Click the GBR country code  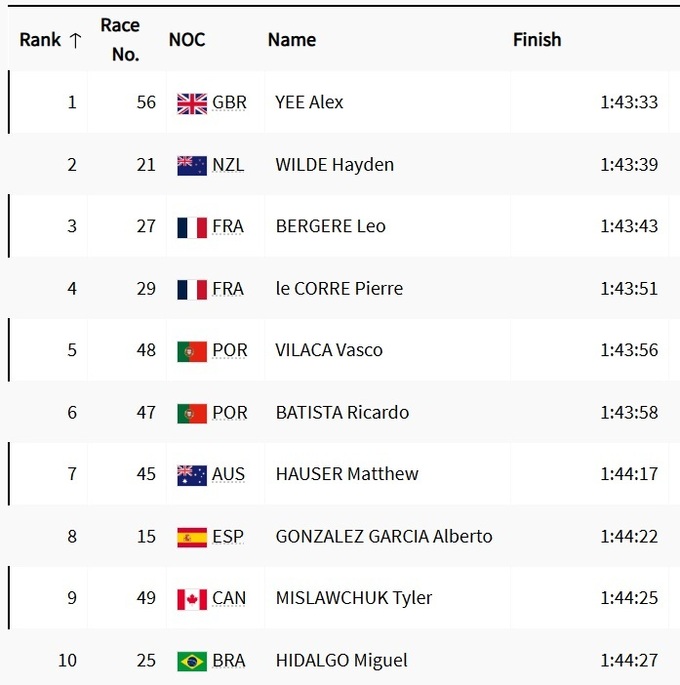pos(229,103)
